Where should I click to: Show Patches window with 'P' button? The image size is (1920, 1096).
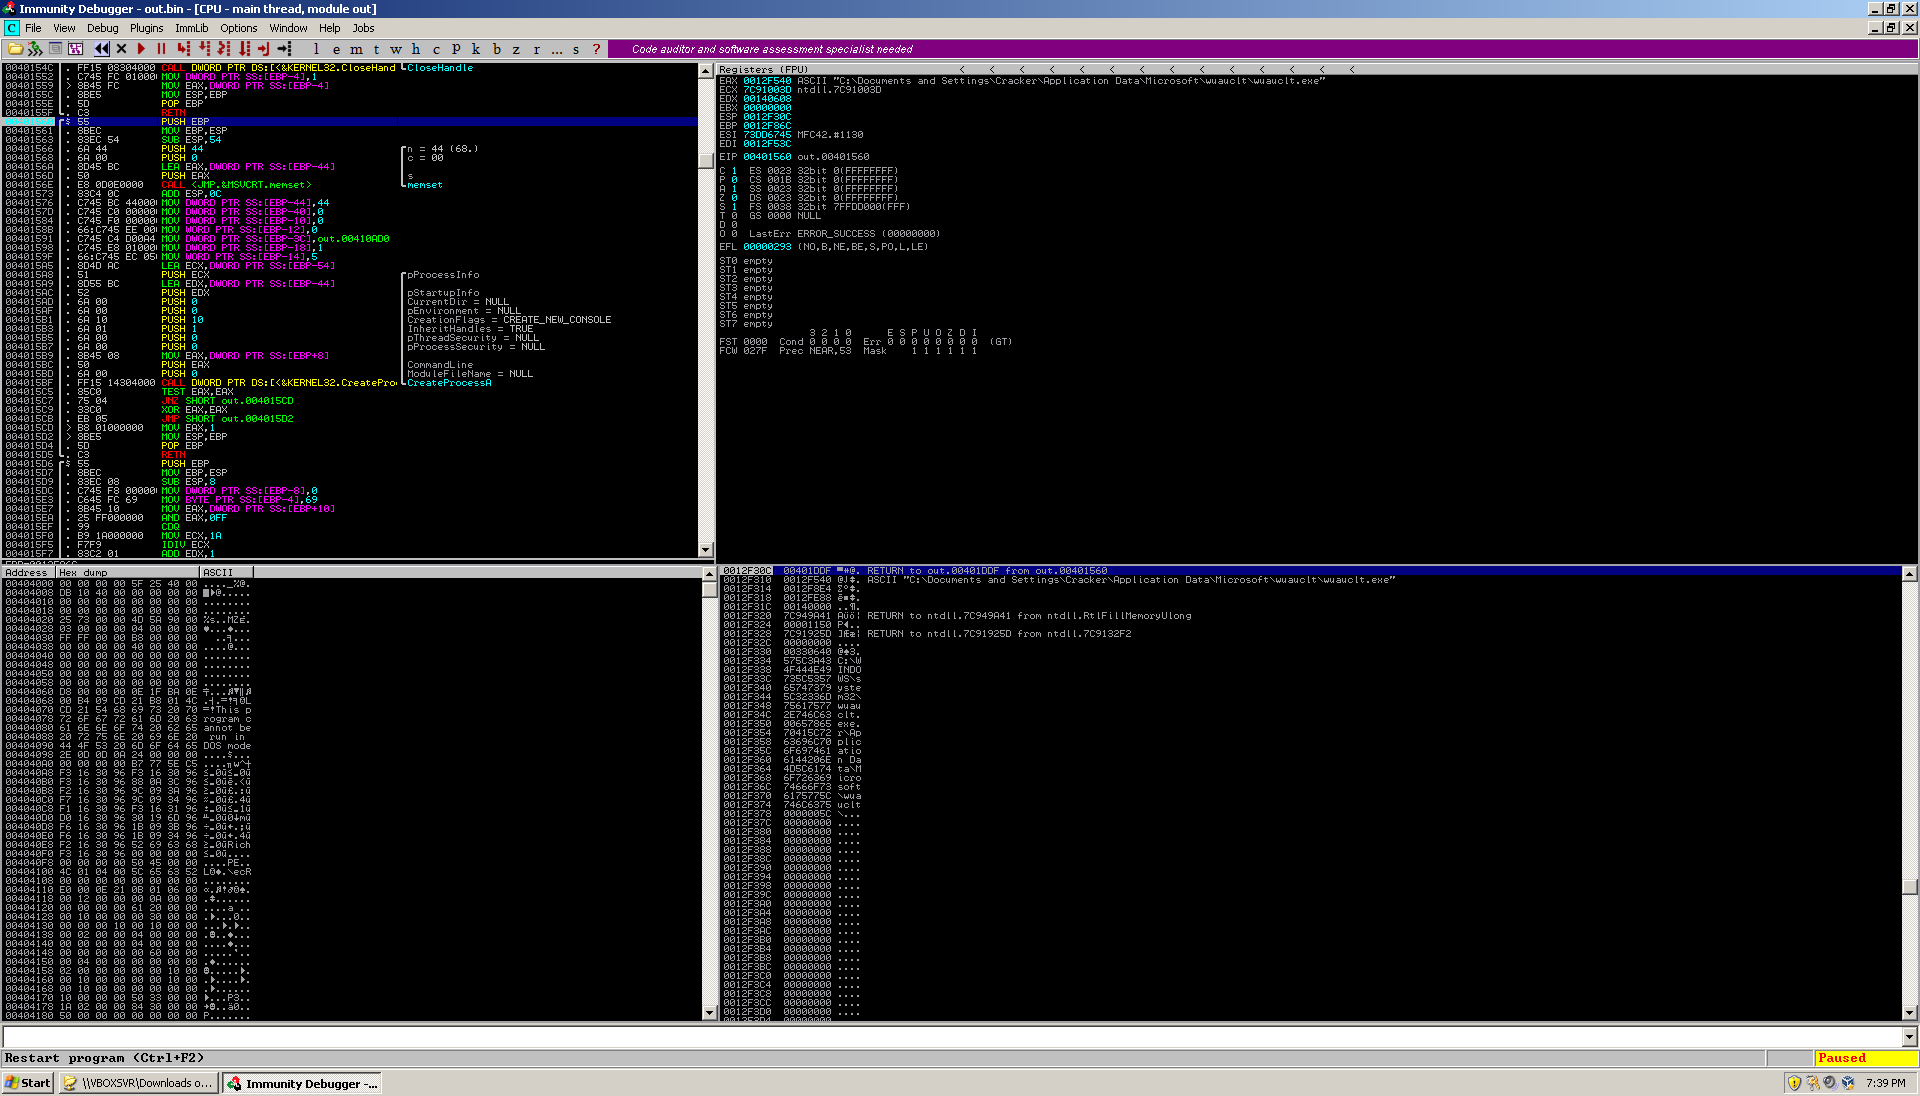coord(456,49)
